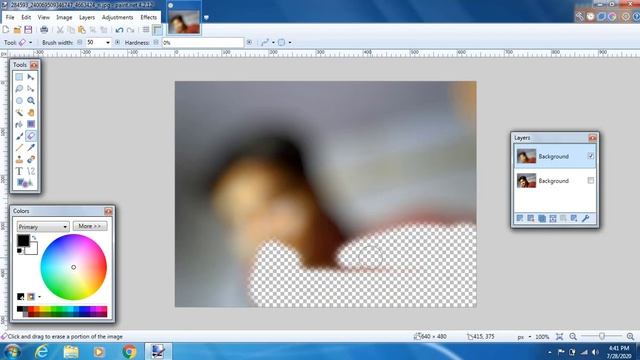Redo with the toolbar arrow icon
This screenshot has height=360, width=640.
tap(130, 30)
